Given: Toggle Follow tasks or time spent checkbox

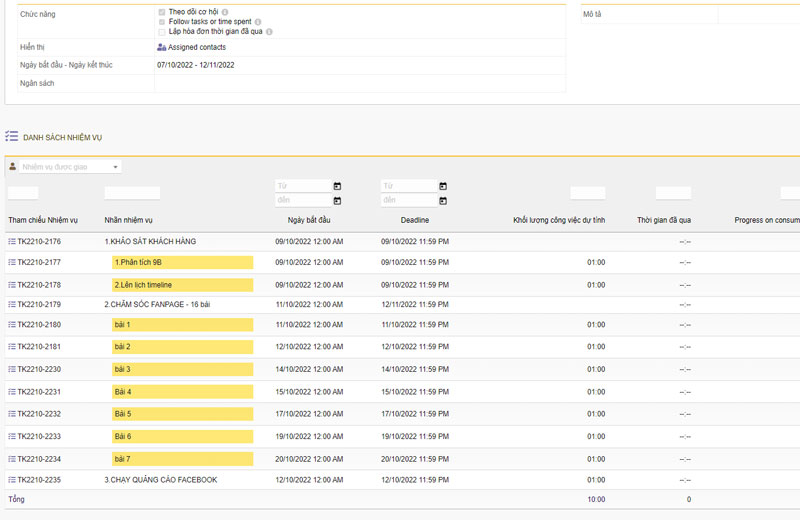Looking at the screenshot, I should pos(162,21).
